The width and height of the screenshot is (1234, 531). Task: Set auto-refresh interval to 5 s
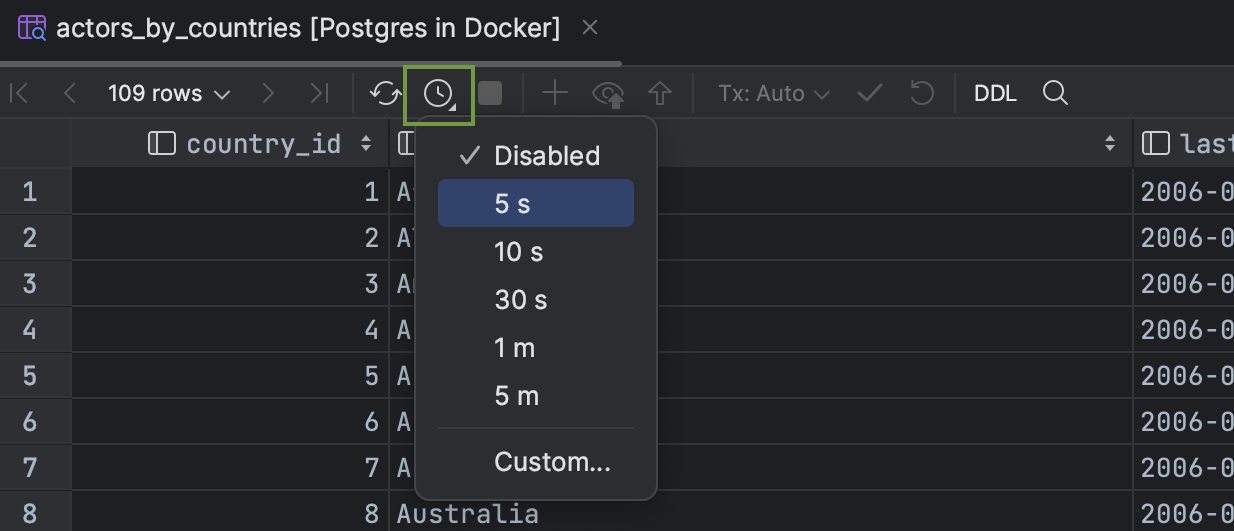click(536, 204)
